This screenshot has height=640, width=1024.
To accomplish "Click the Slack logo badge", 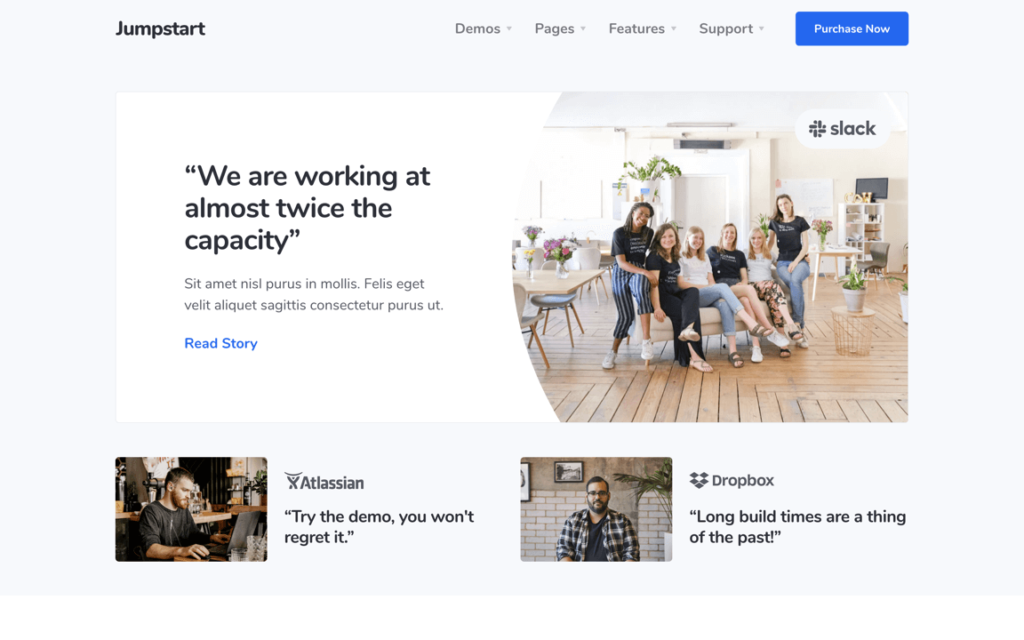I will point(842,128).
